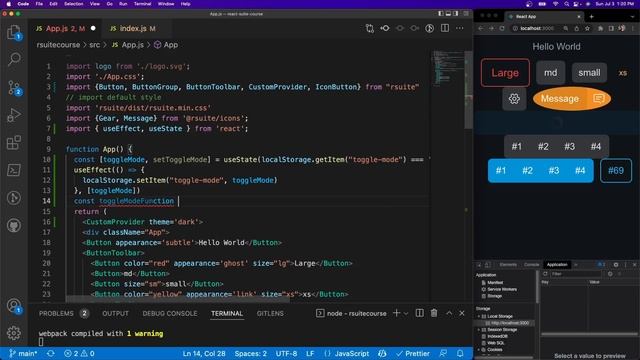Open the Accounts icon in activity bar
The height and width of the screenshot is (360, 640).
pyautogui.click(x=14, y=306)
